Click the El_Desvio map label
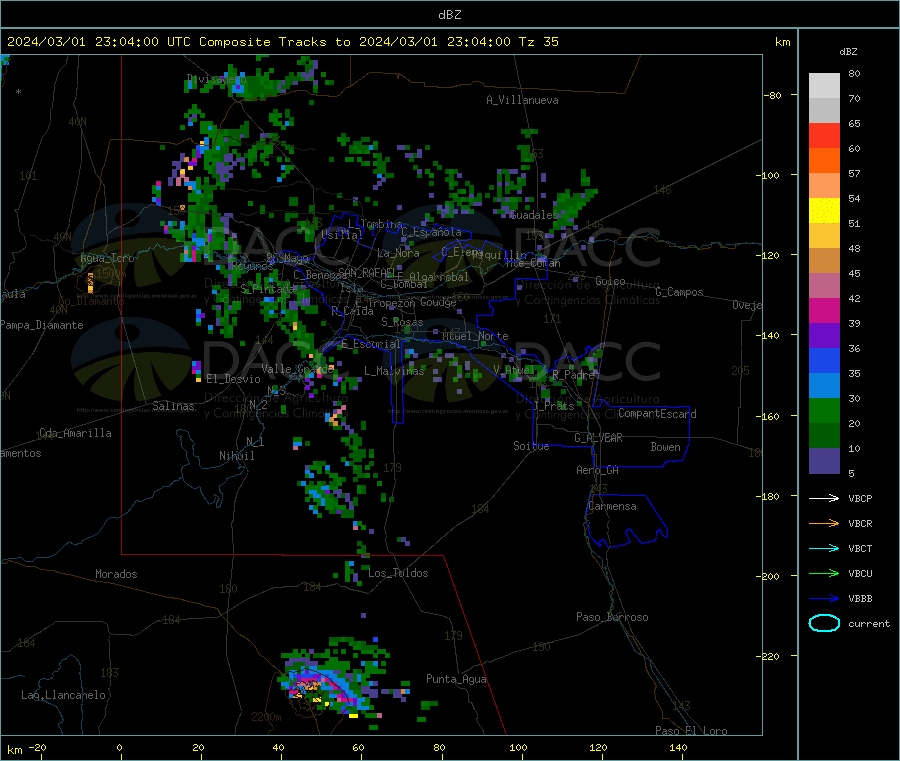Screen dimensions: 900x761 pyautogui.click(x=233, y=379)
